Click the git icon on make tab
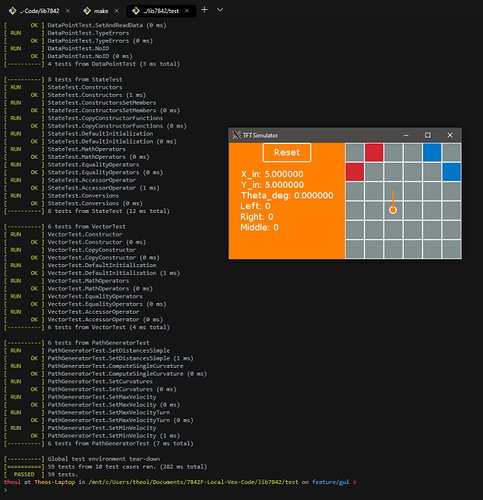This screenshot has width=483, height=500. pos(87,11)
